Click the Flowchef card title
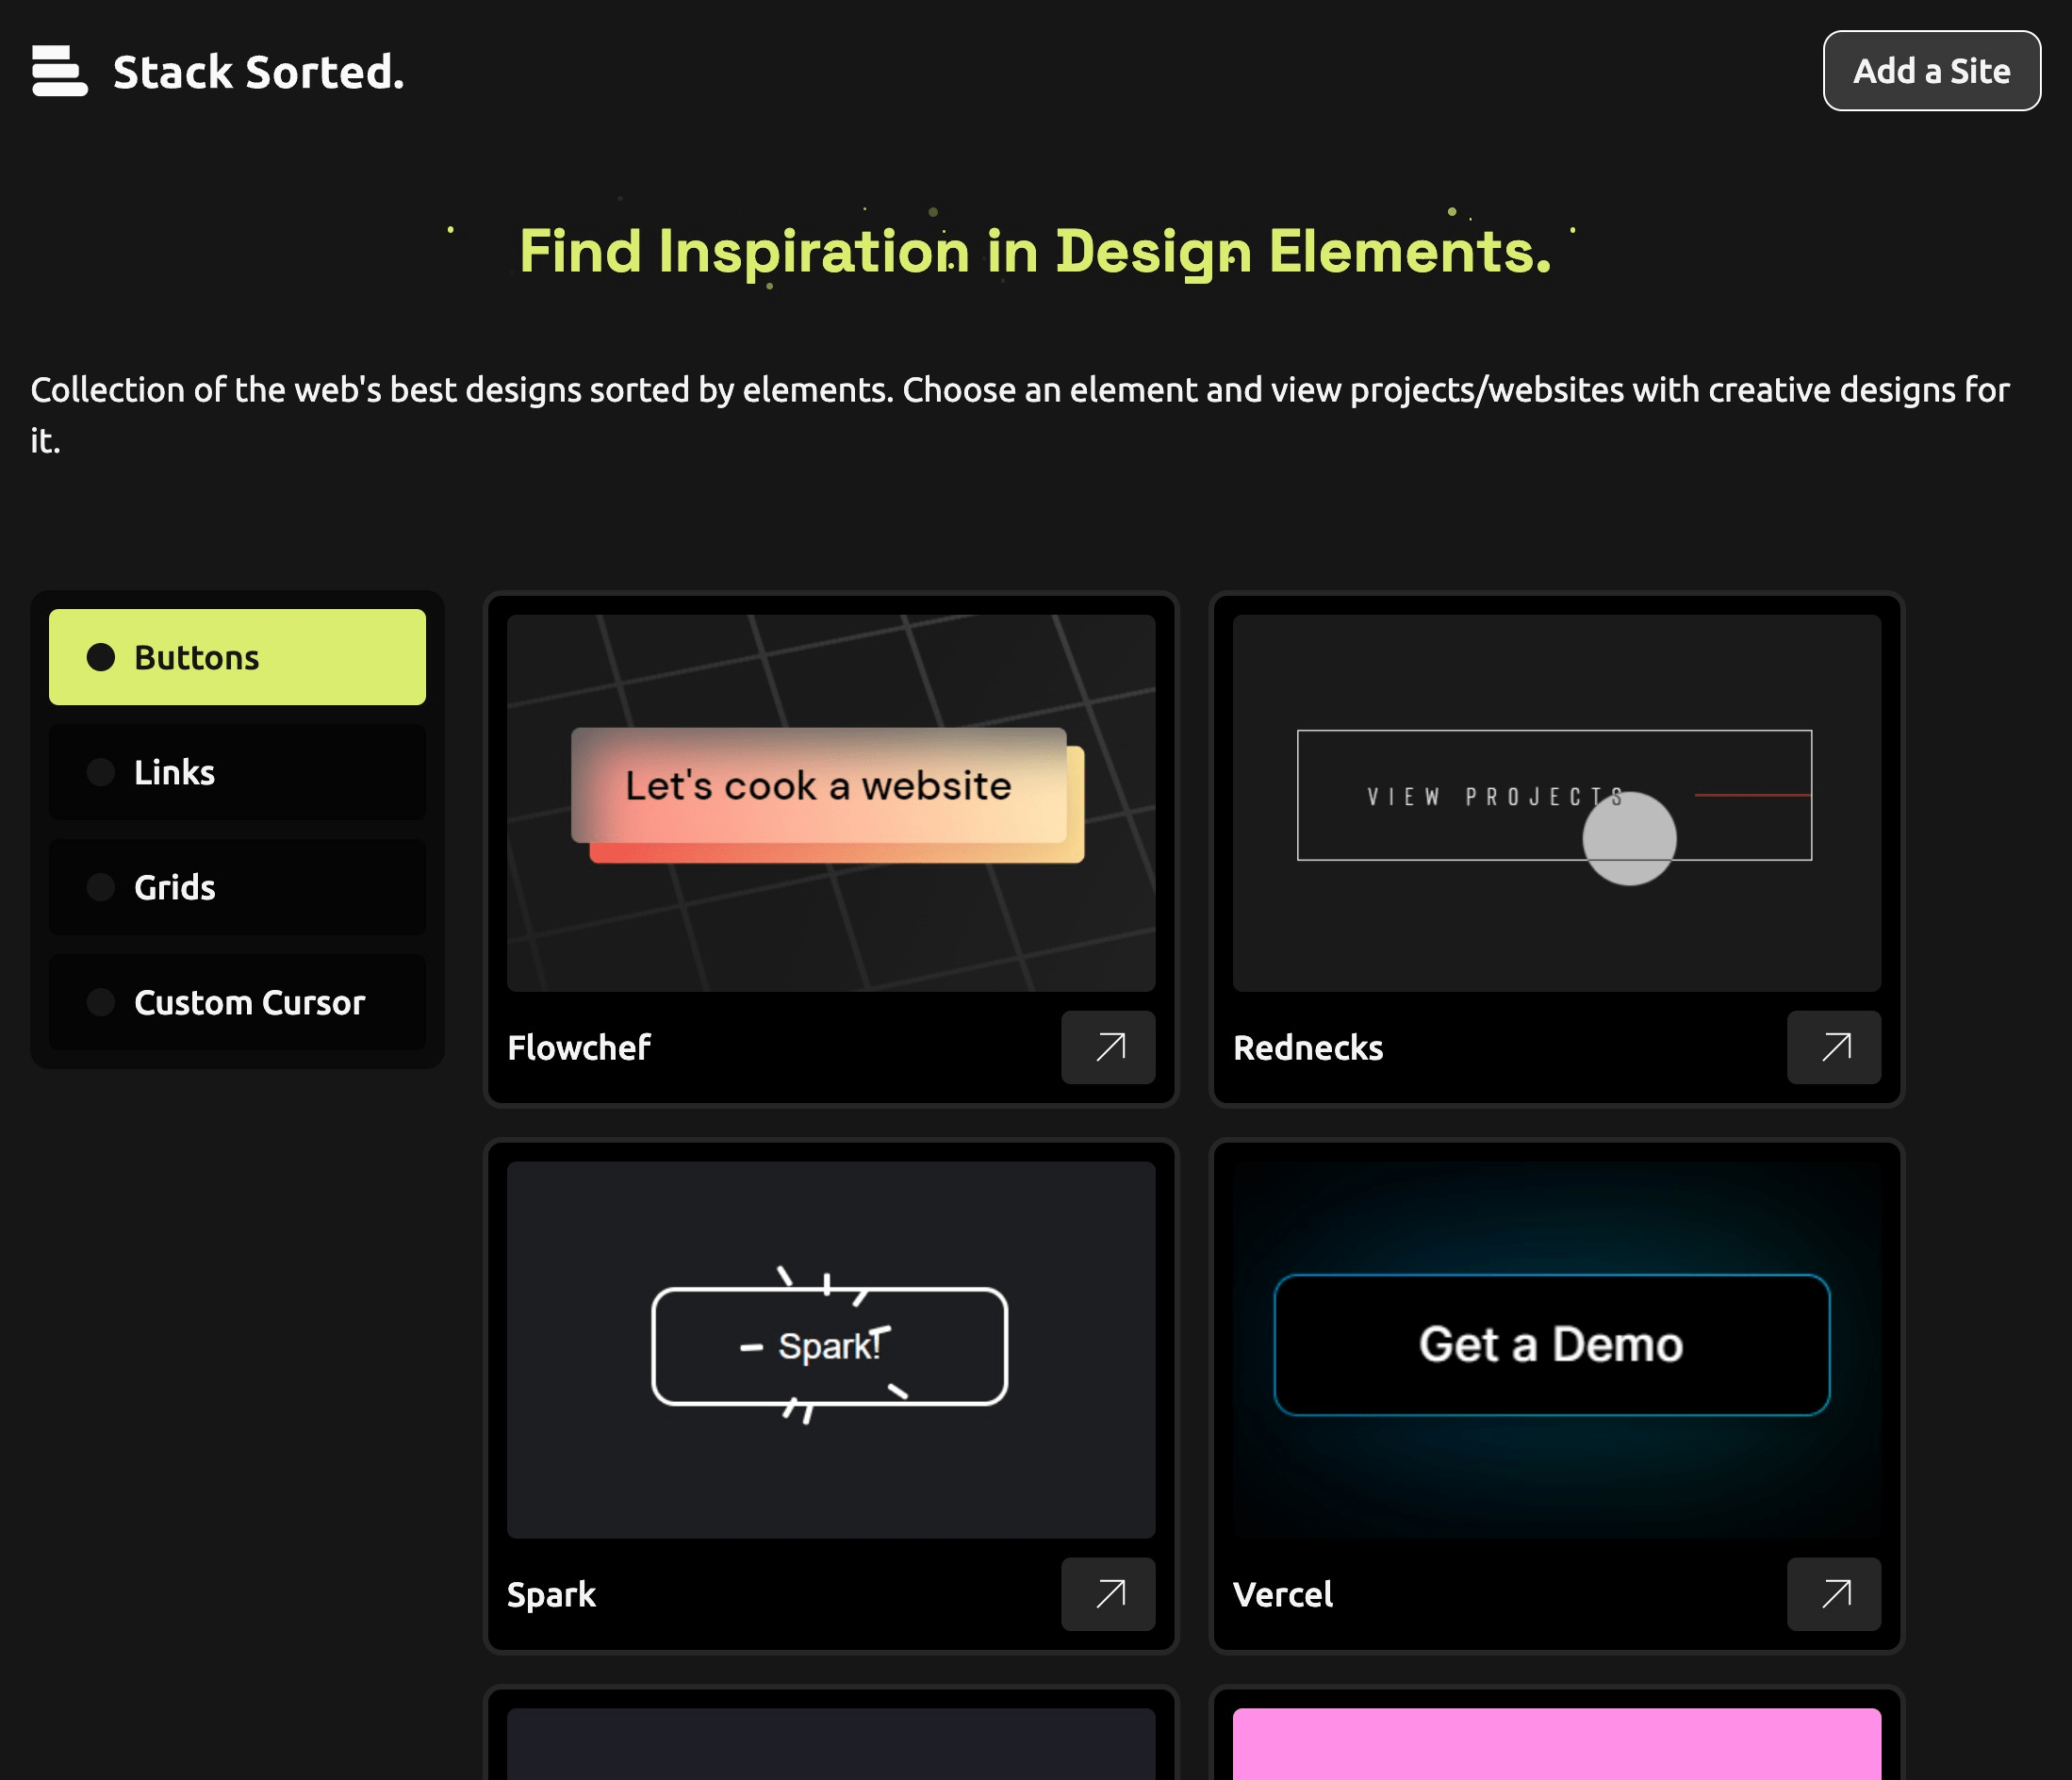 579,1048
